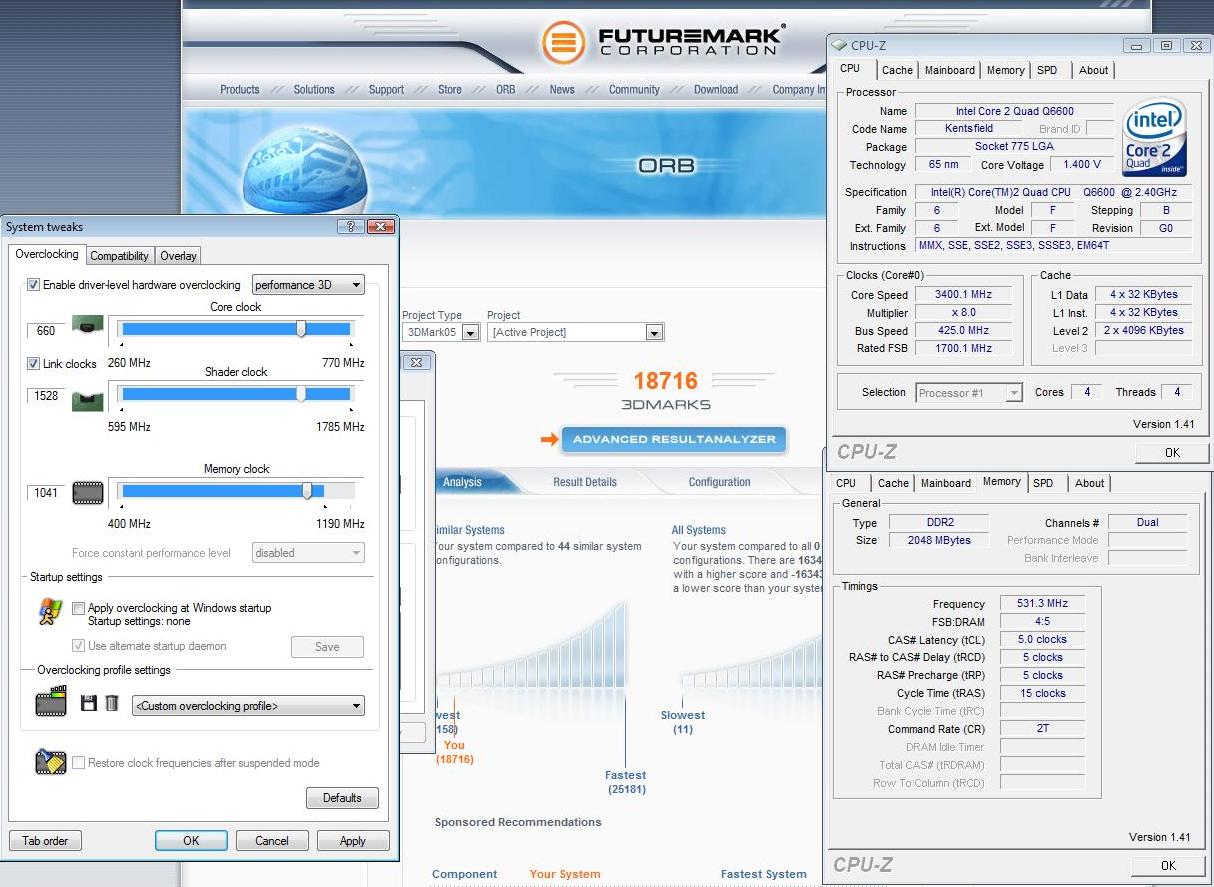Expand the Custom overclocking profile dropdown
This screenshot has width=1214, height=887.
(248, 706)
